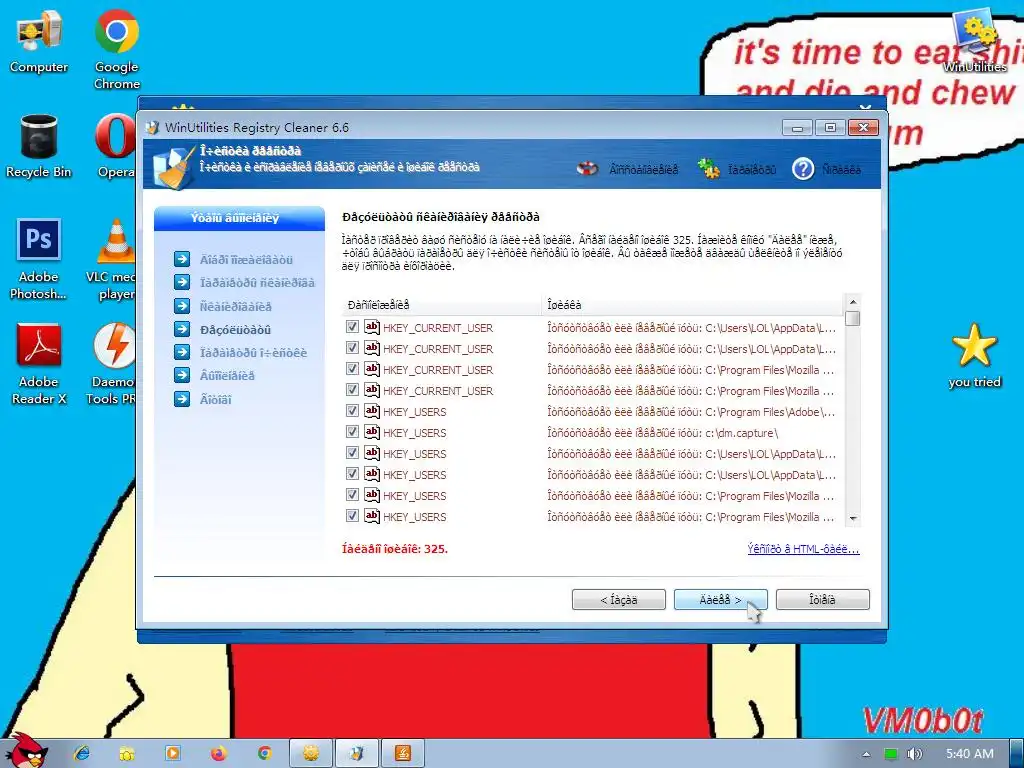Click the 5:40 AM taskbar clock
Image resolution: width=1024 pixels, height=768 pixels.
(970, 754)
